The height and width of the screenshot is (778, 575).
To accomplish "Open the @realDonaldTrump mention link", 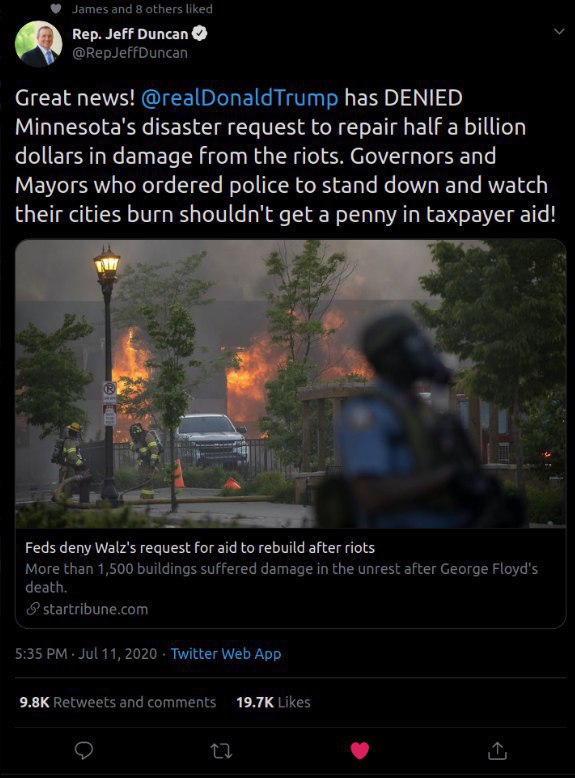I will click(x=240, y=97).
